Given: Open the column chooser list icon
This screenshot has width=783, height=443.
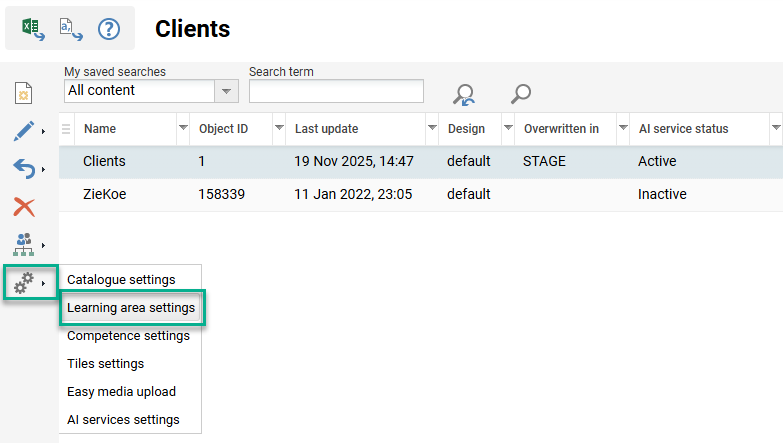Looking at the screenshot, I should pyautogui.click(x=66, y=129).
